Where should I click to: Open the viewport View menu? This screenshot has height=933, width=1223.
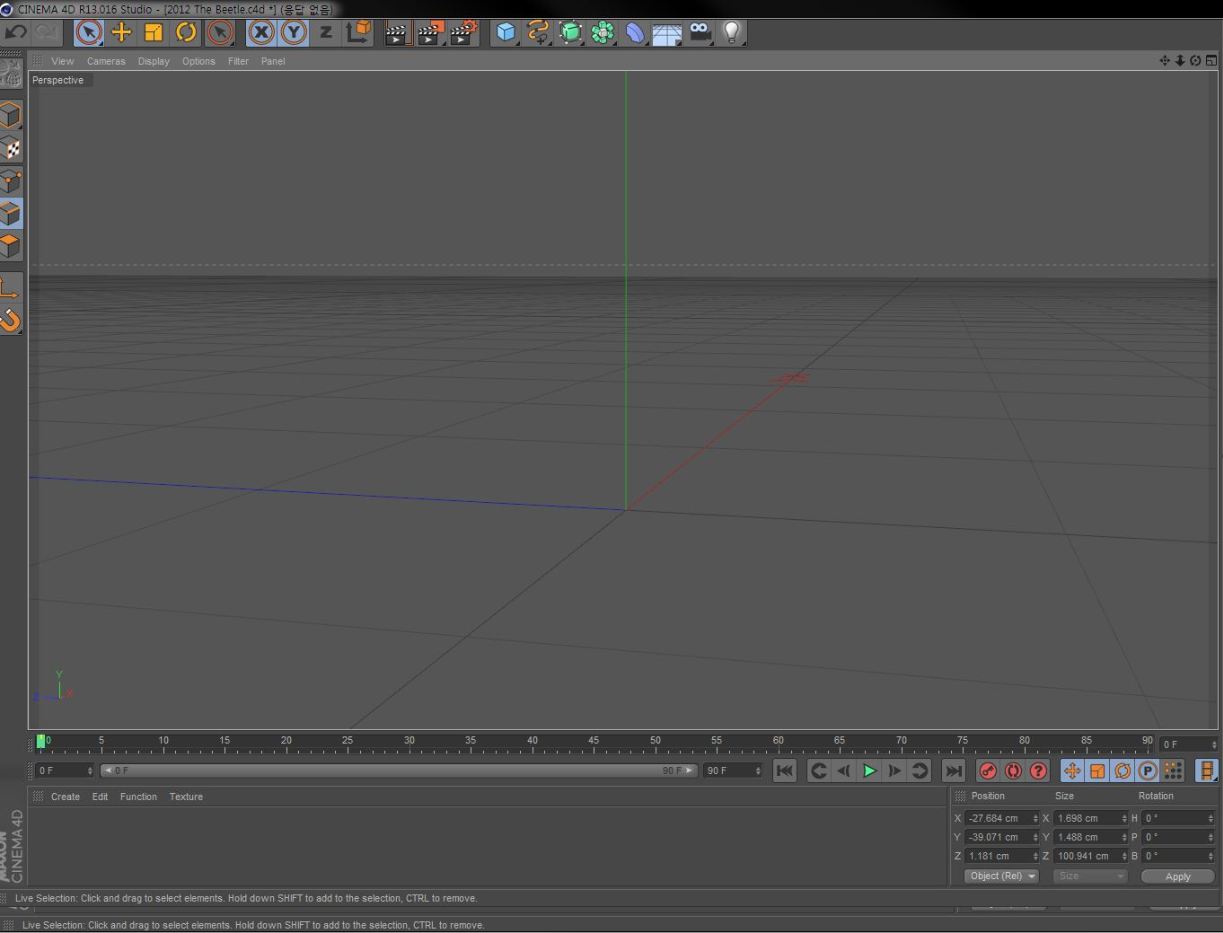[x=62, y=61]
